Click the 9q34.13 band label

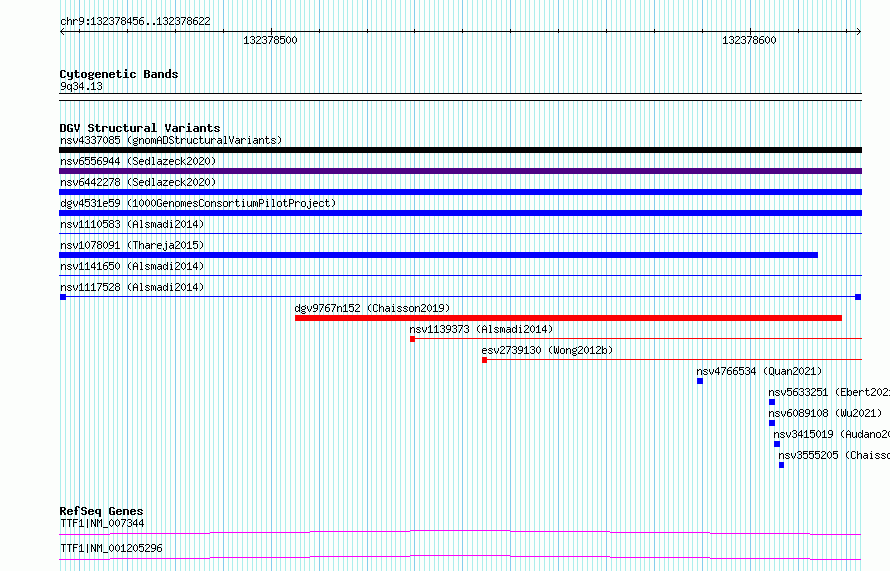pyautogui.click(x=81, y=86)
